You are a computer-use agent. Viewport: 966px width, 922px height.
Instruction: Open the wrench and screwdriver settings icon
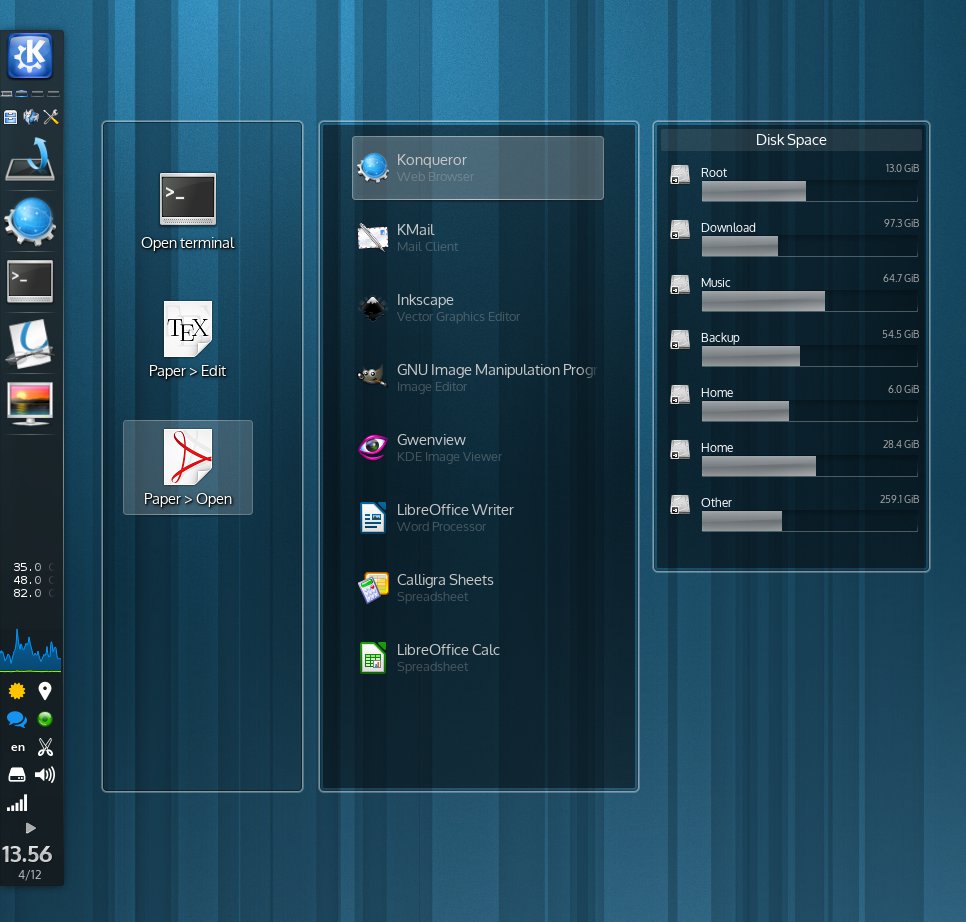51,117
